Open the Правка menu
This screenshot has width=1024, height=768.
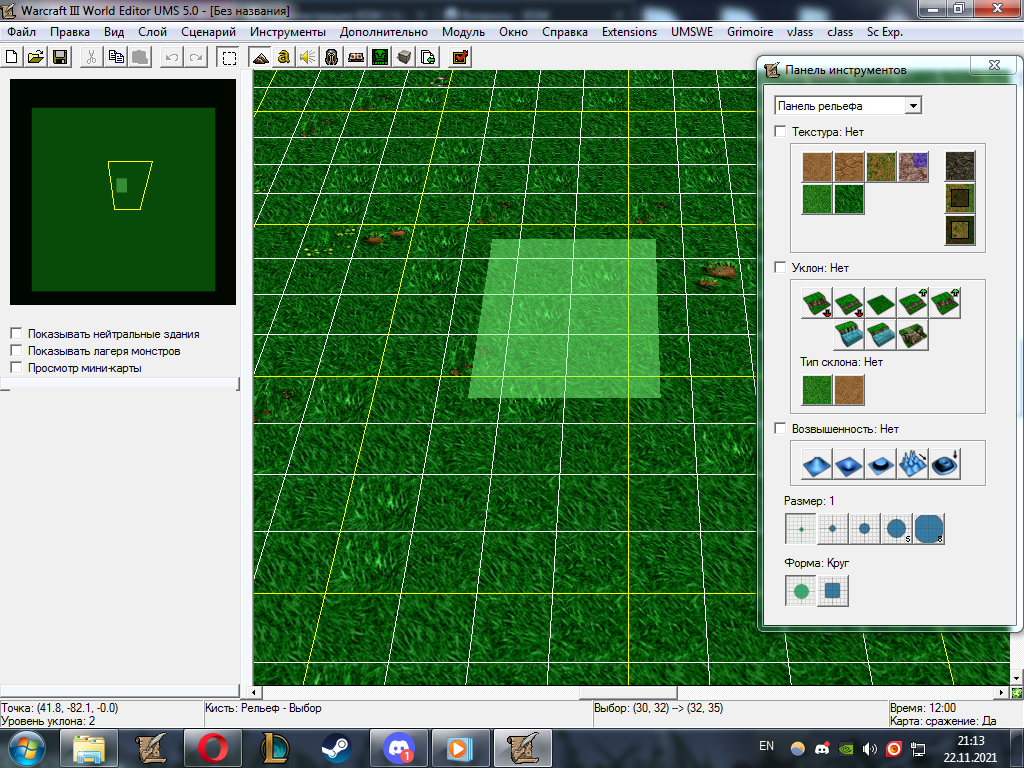pos(70,32)
